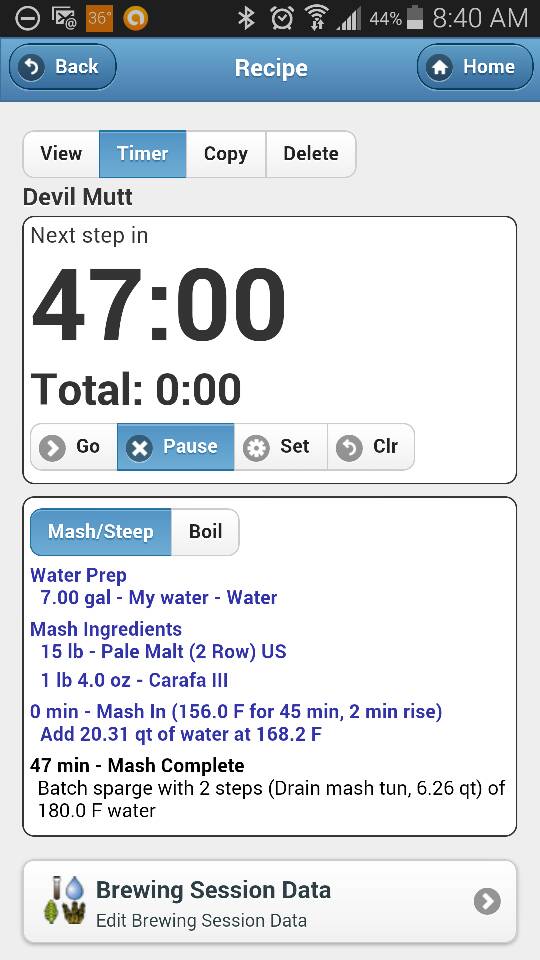Switch to the Boil segment
Viewport: 540px width, 960px height.
tap(205, 531)
